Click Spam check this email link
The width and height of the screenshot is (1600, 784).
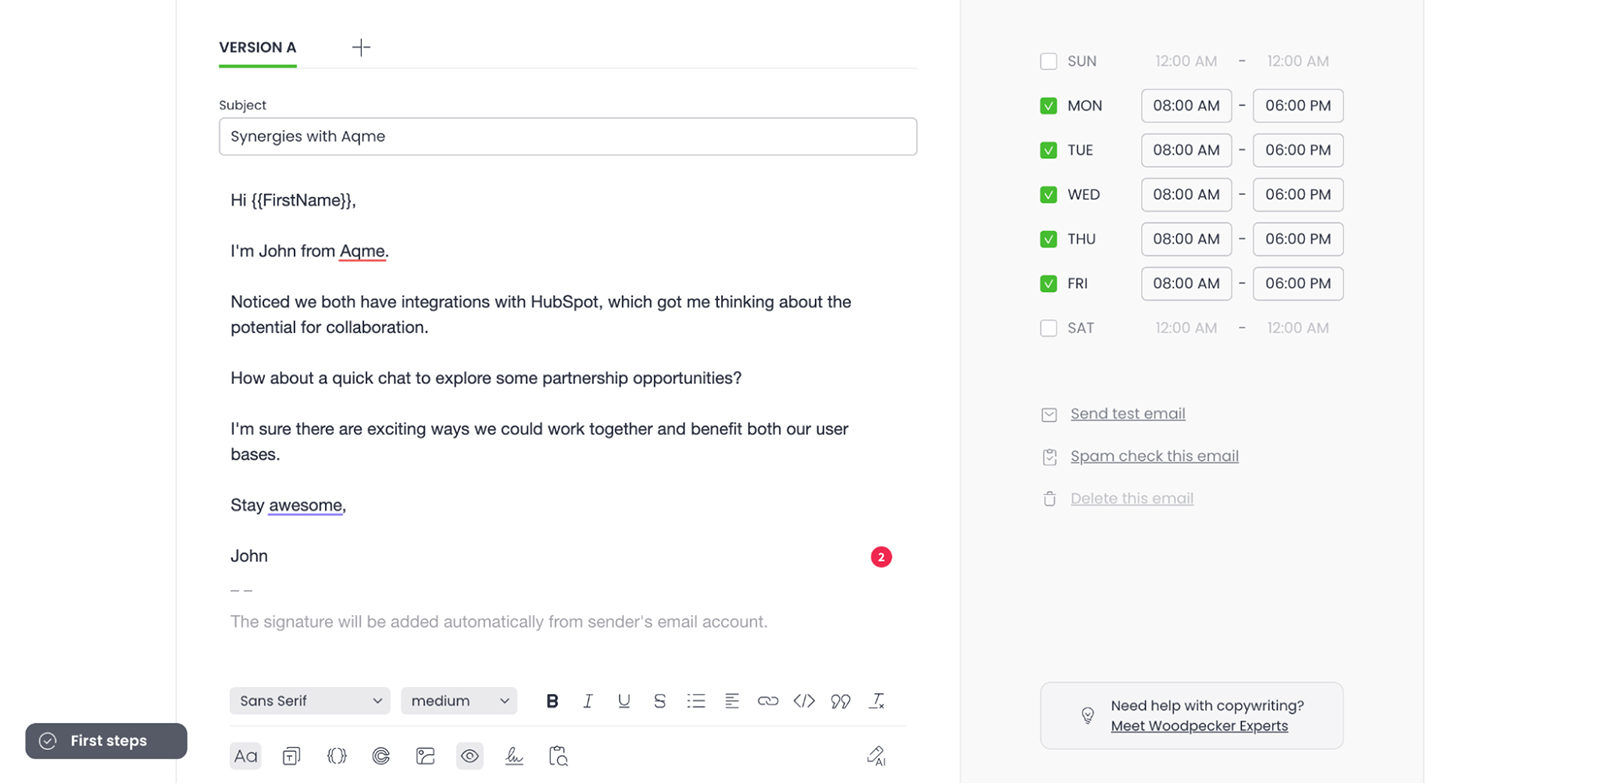click(1154, 456)
